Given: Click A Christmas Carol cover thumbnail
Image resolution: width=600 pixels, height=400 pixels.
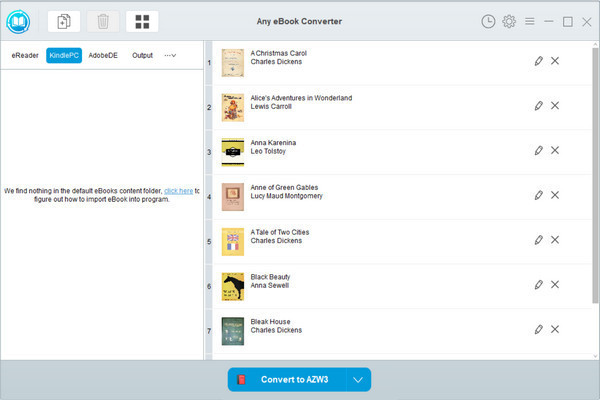Looking at the screenshot, I should click(233, 63).
